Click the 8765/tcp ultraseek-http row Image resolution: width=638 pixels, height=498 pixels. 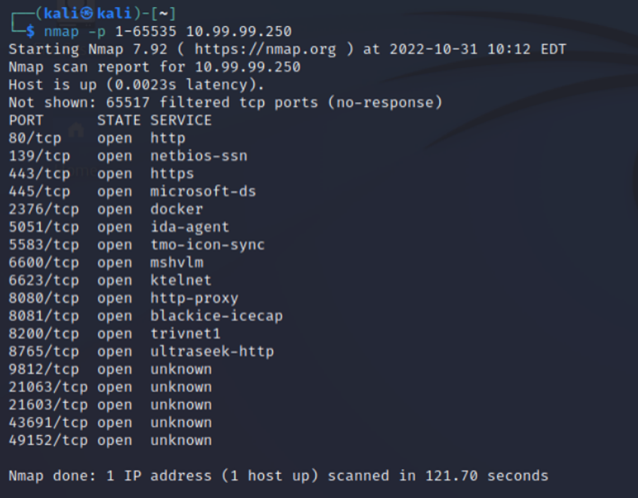140,352
